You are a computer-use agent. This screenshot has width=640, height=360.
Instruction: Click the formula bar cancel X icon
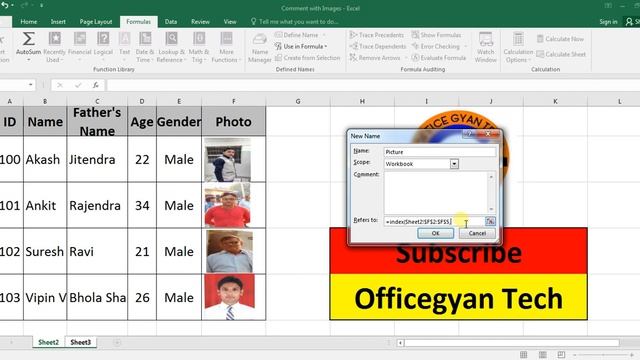pyautogui.click(x=60, y=85)
